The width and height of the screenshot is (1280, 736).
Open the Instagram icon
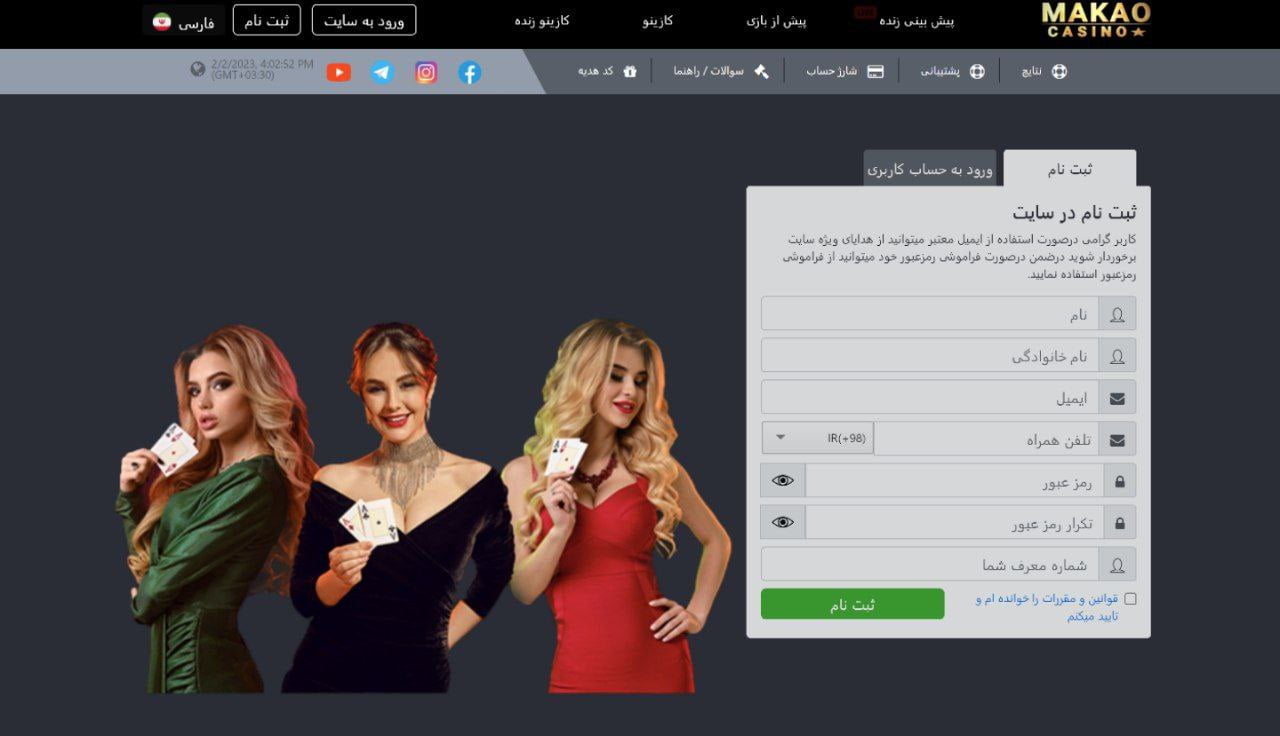click(426, 71)
